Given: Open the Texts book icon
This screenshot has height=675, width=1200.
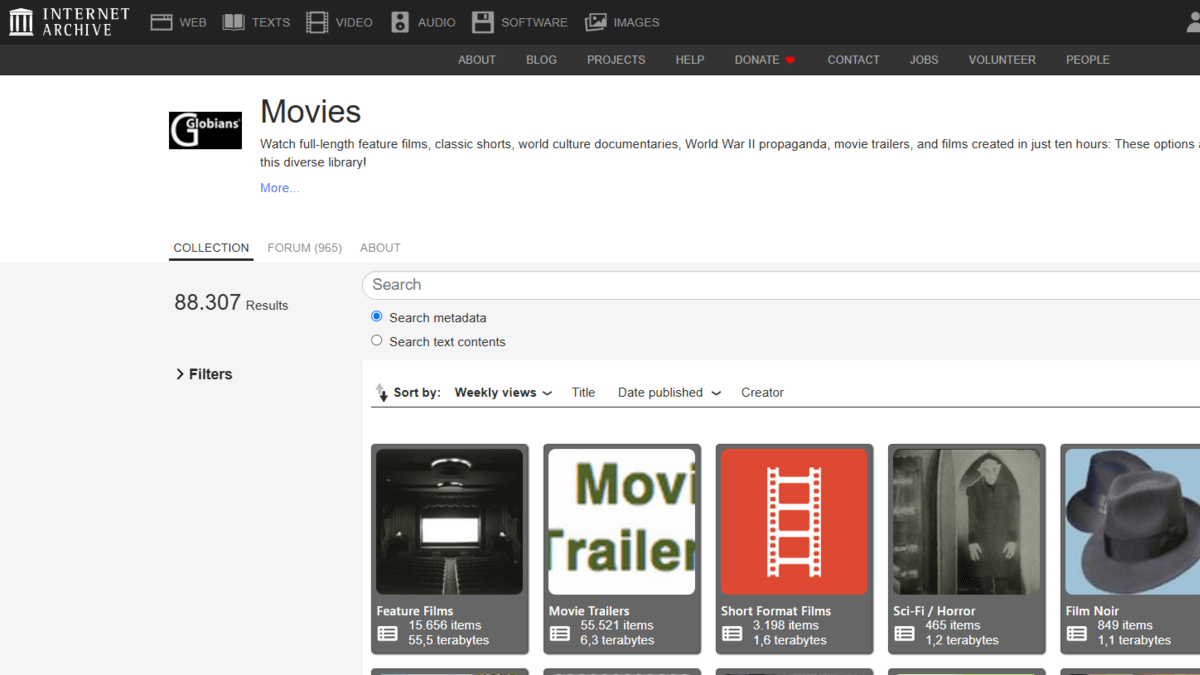Looking at the screenshot, I should pos(233,22).
